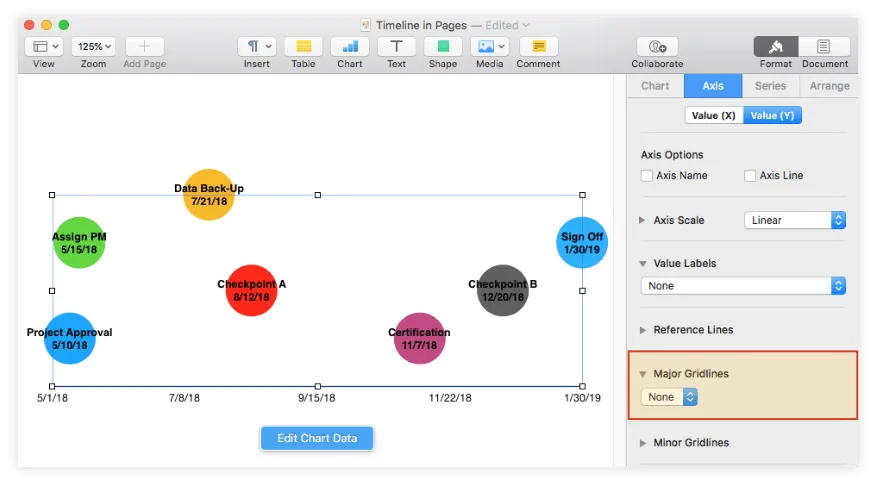Switch to the Series tab
876x485 pixels.
click(770, 86)
